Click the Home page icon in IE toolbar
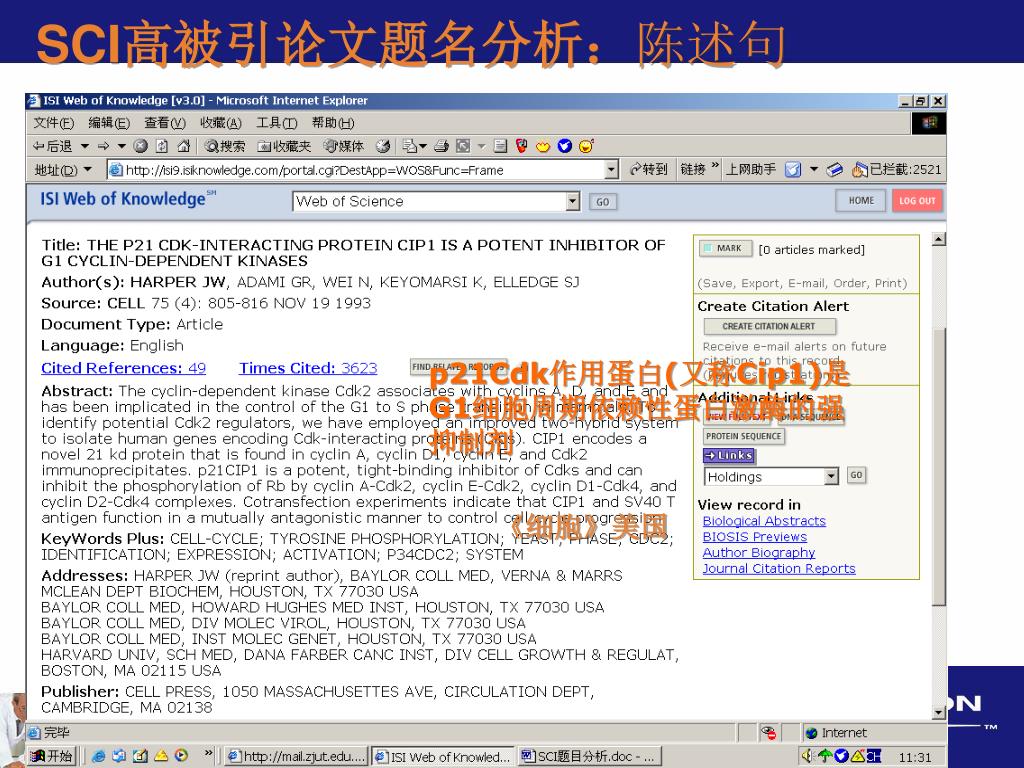The image size is (1024, 768). pos(184,146)
